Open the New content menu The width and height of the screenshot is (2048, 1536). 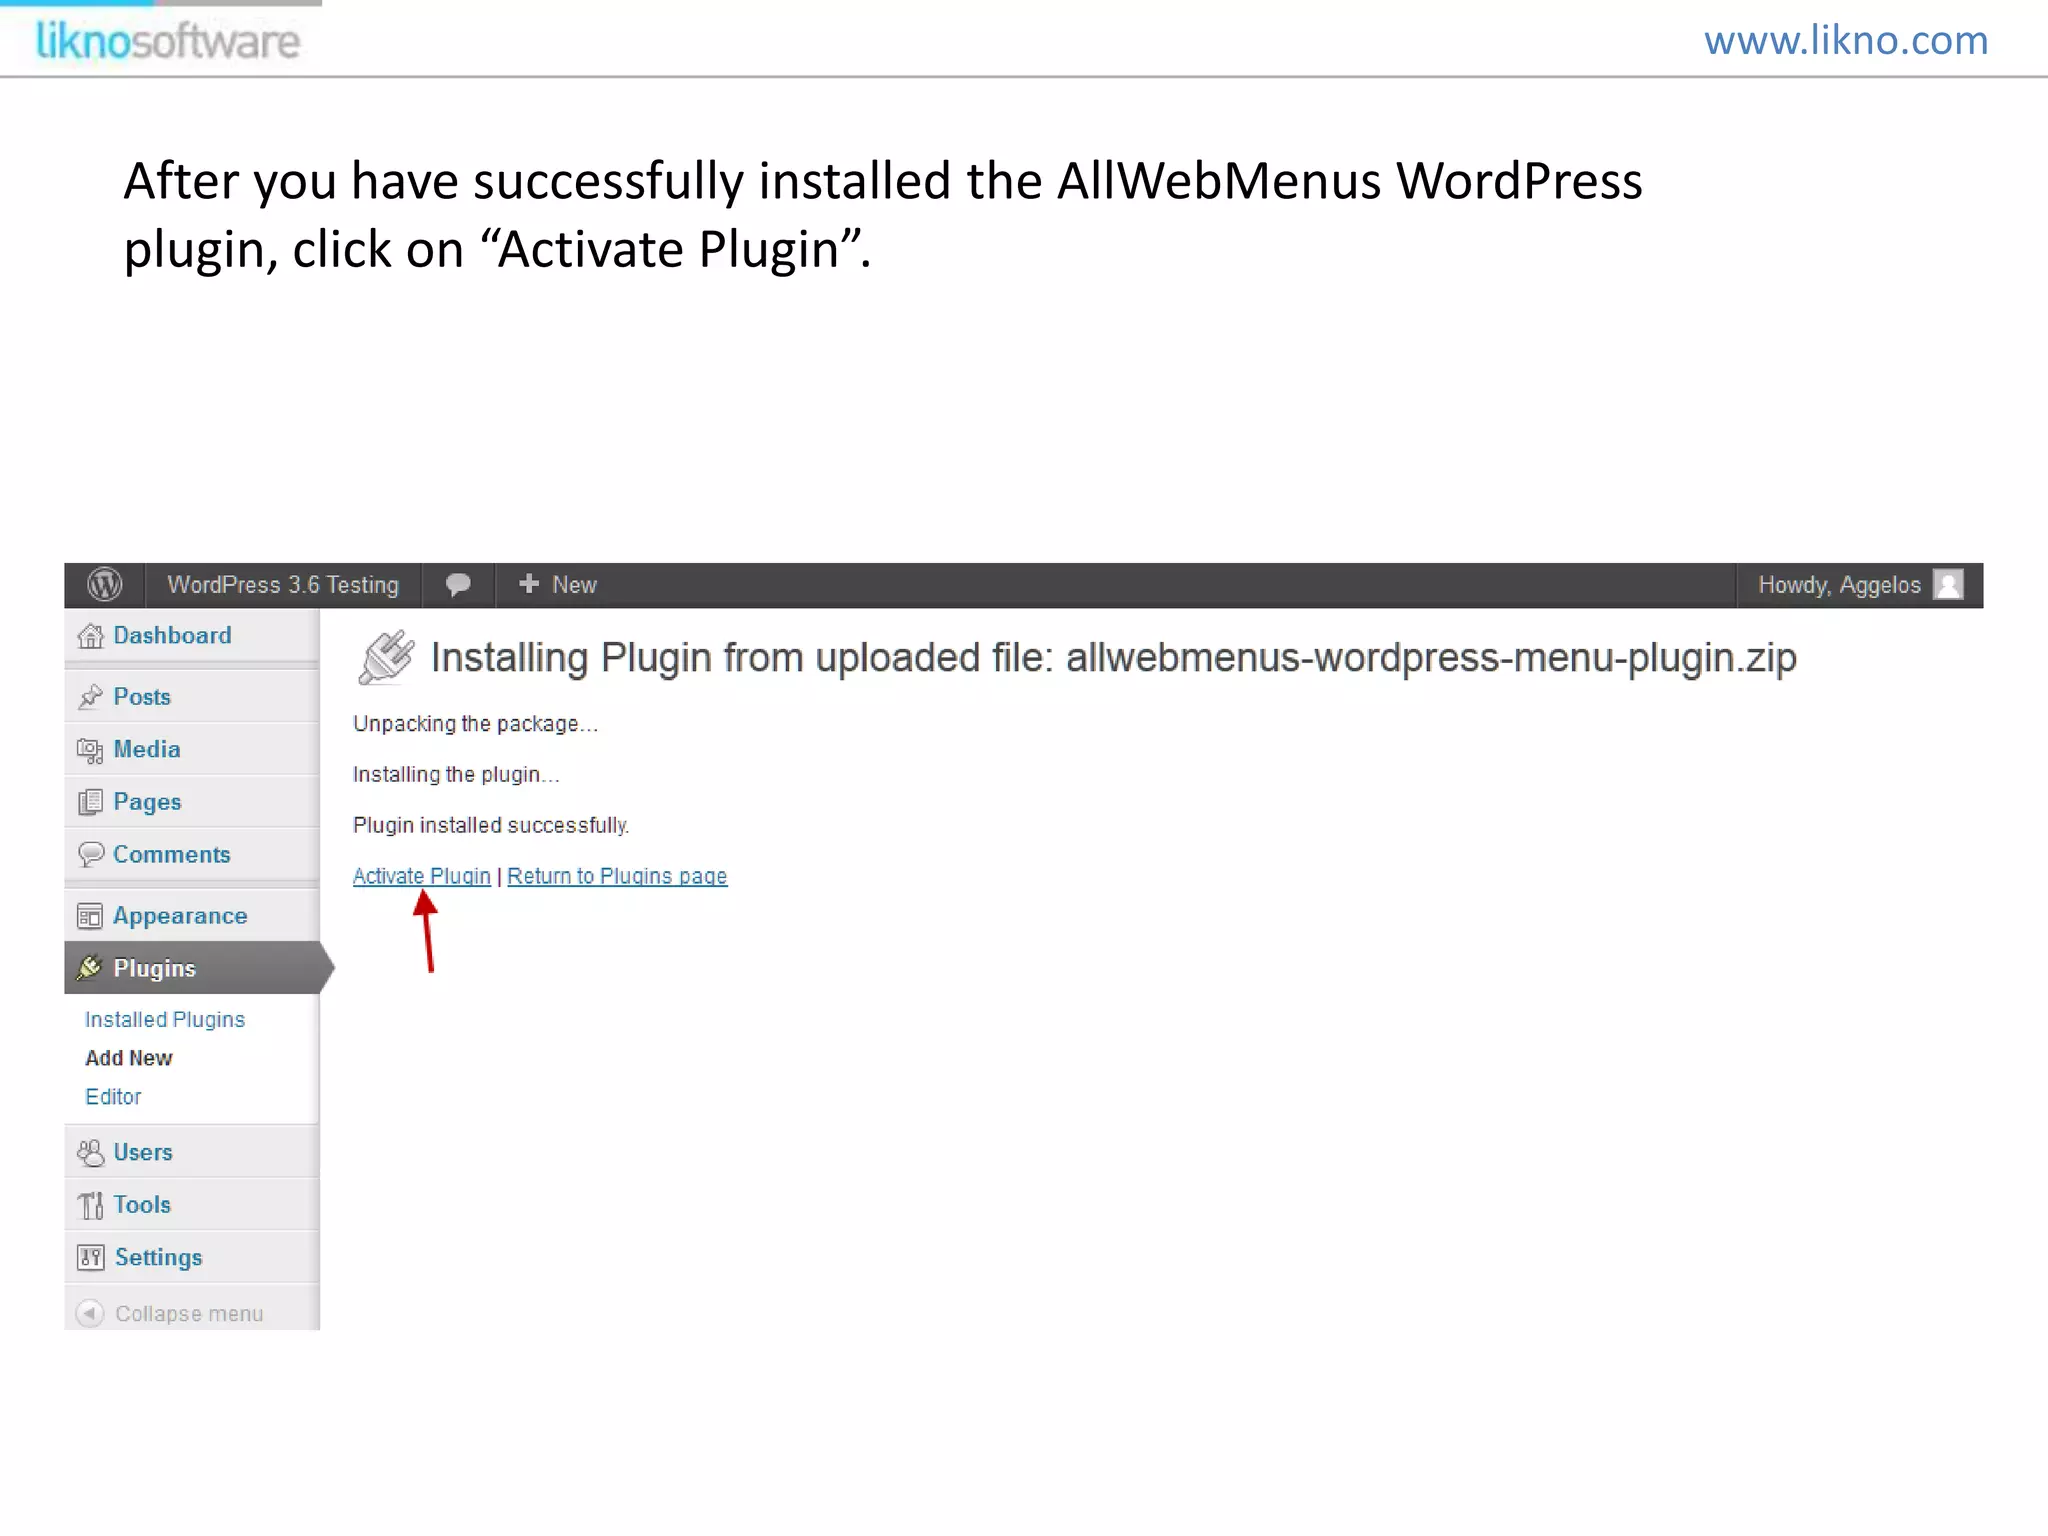click(558, 585)
